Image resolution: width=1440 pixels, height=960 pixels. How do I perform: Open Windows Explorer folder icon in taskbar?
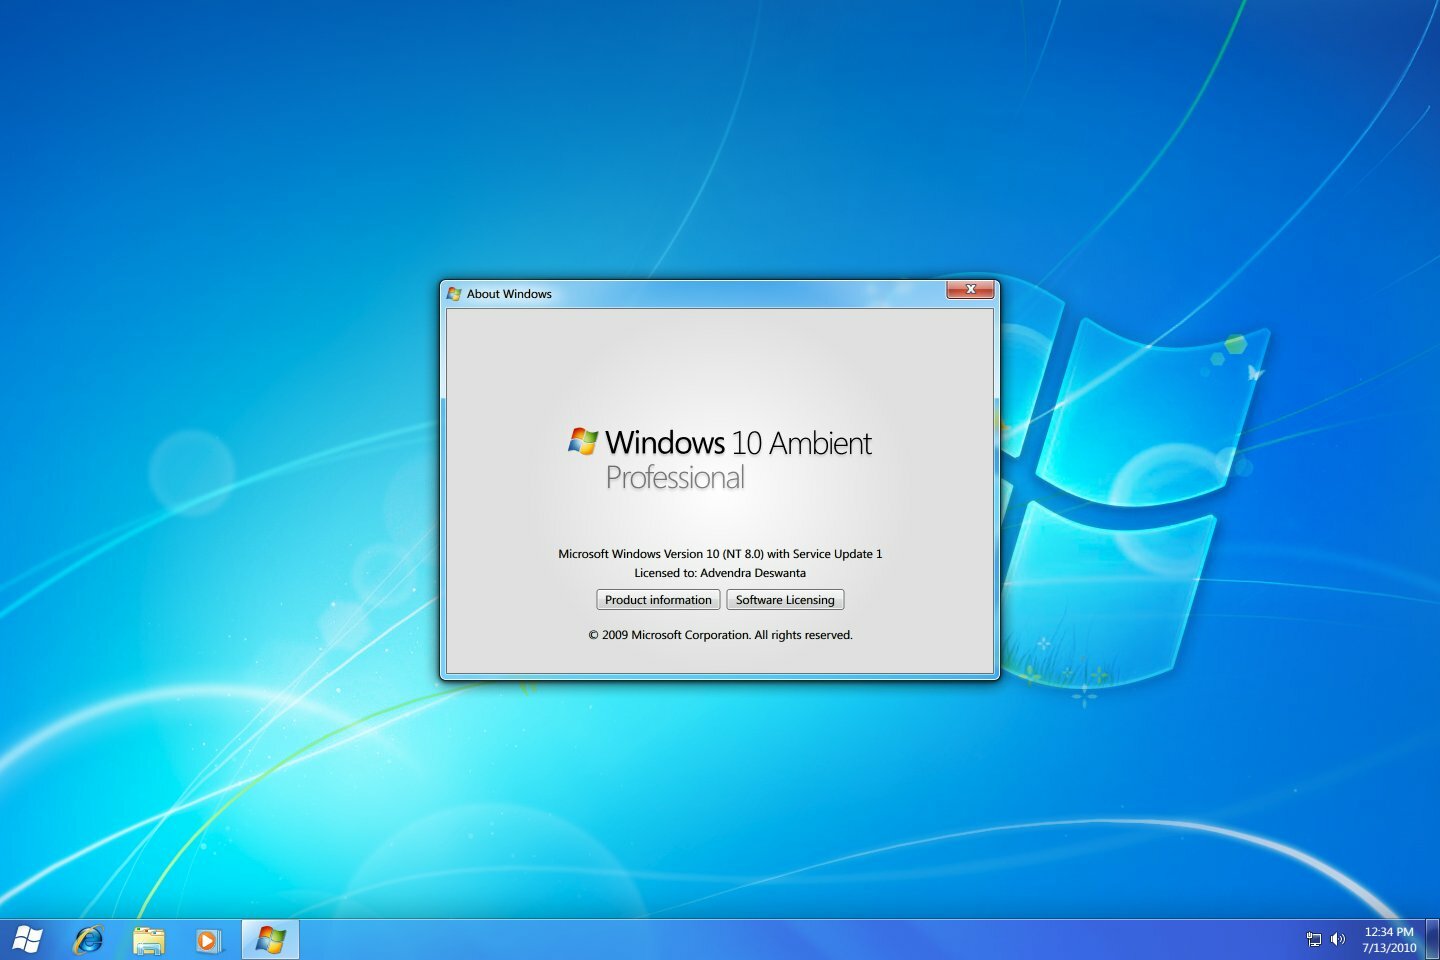pos(149,940)
